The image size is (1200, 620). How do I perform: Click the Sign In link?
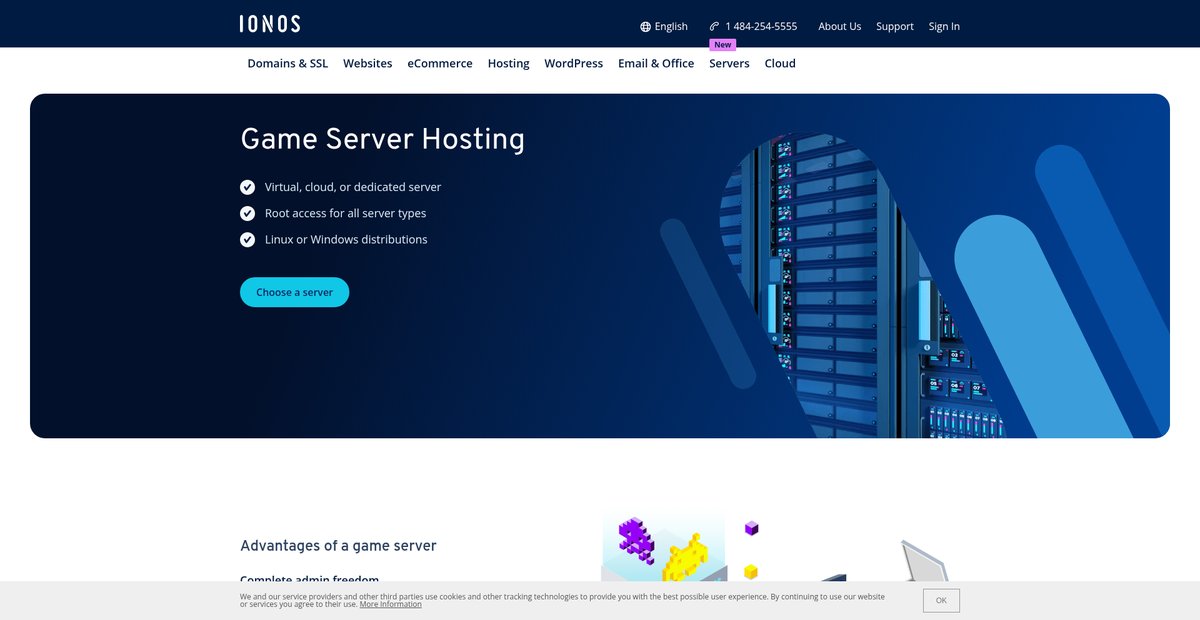(x=944, y=27)
